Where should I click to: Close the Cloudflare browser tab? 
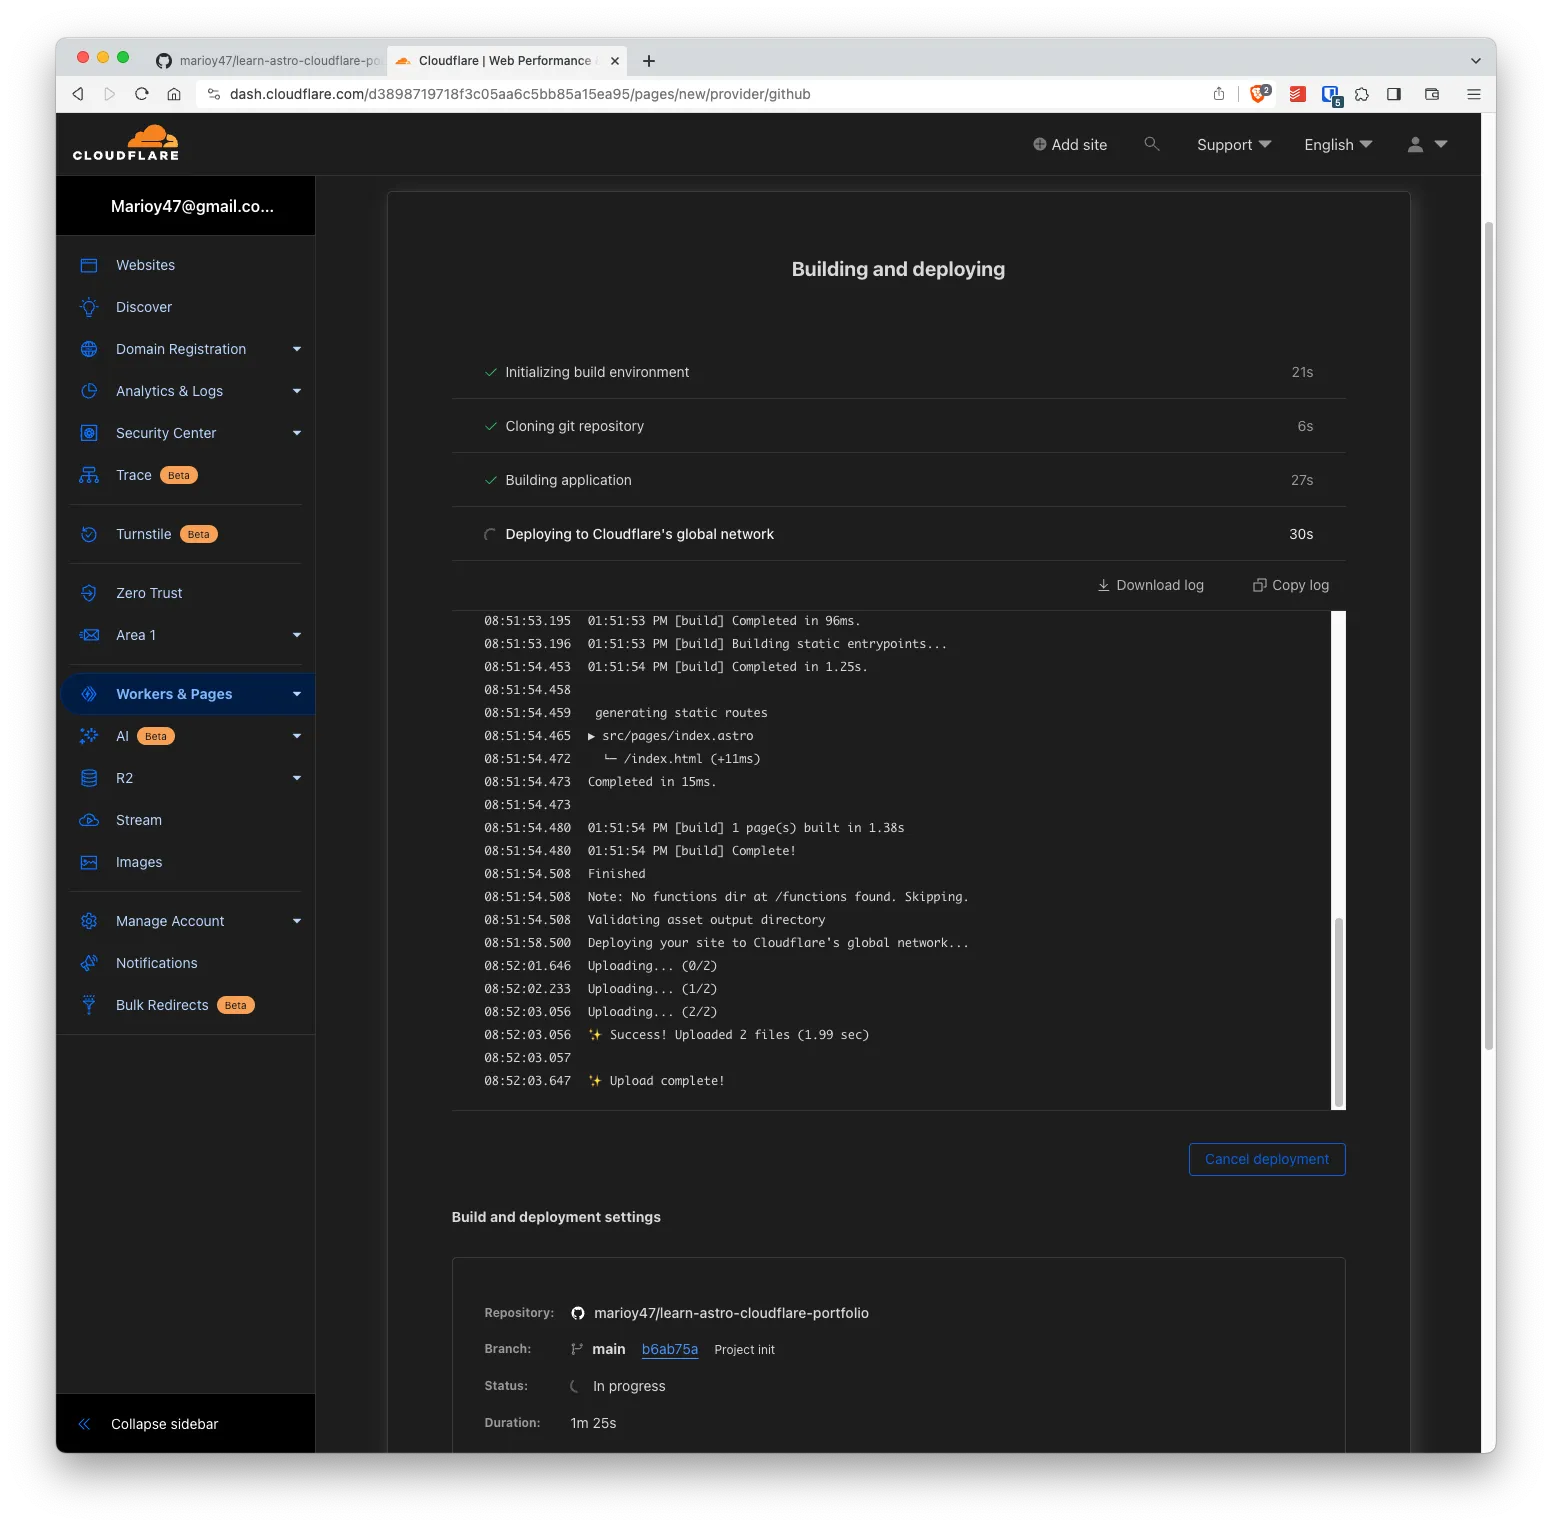click(615, 61)
